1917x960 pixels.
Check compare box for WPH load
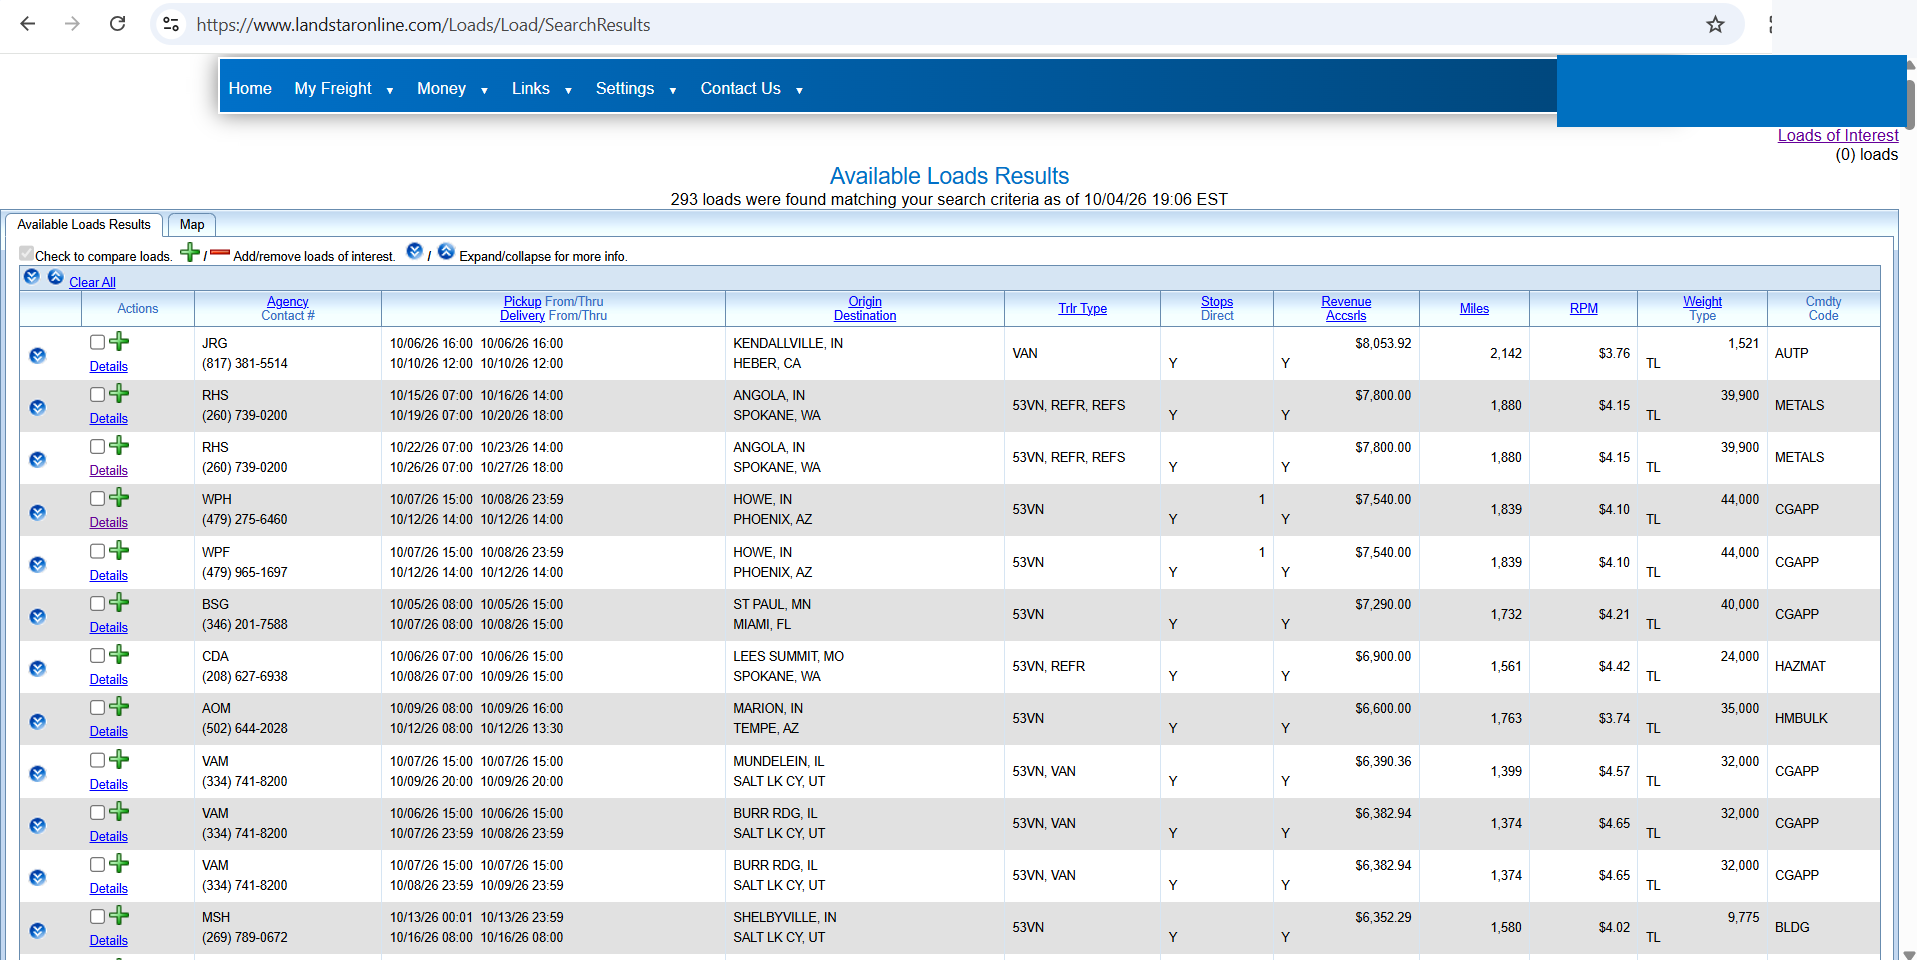(97, 498)
